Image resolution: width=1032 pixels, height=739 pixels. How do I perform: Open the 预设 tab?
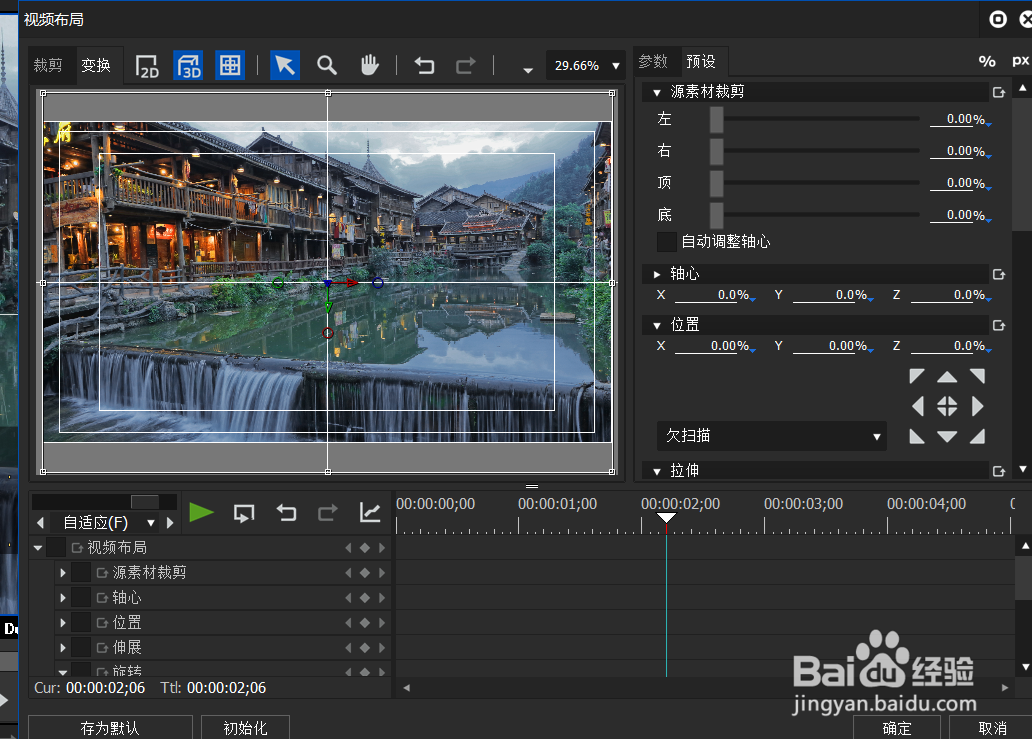[x=701, y=62]
